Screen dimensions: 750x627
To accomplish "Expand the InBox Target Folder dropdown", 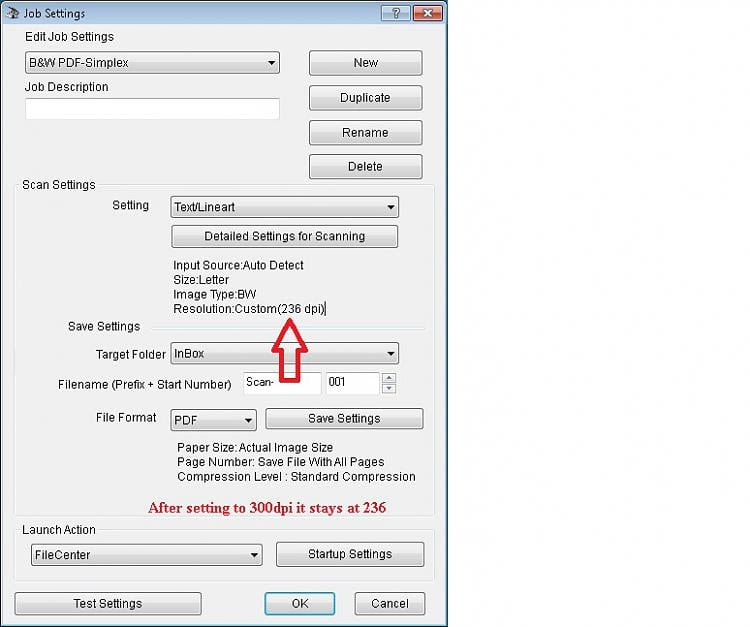I will tap(285, 353).
